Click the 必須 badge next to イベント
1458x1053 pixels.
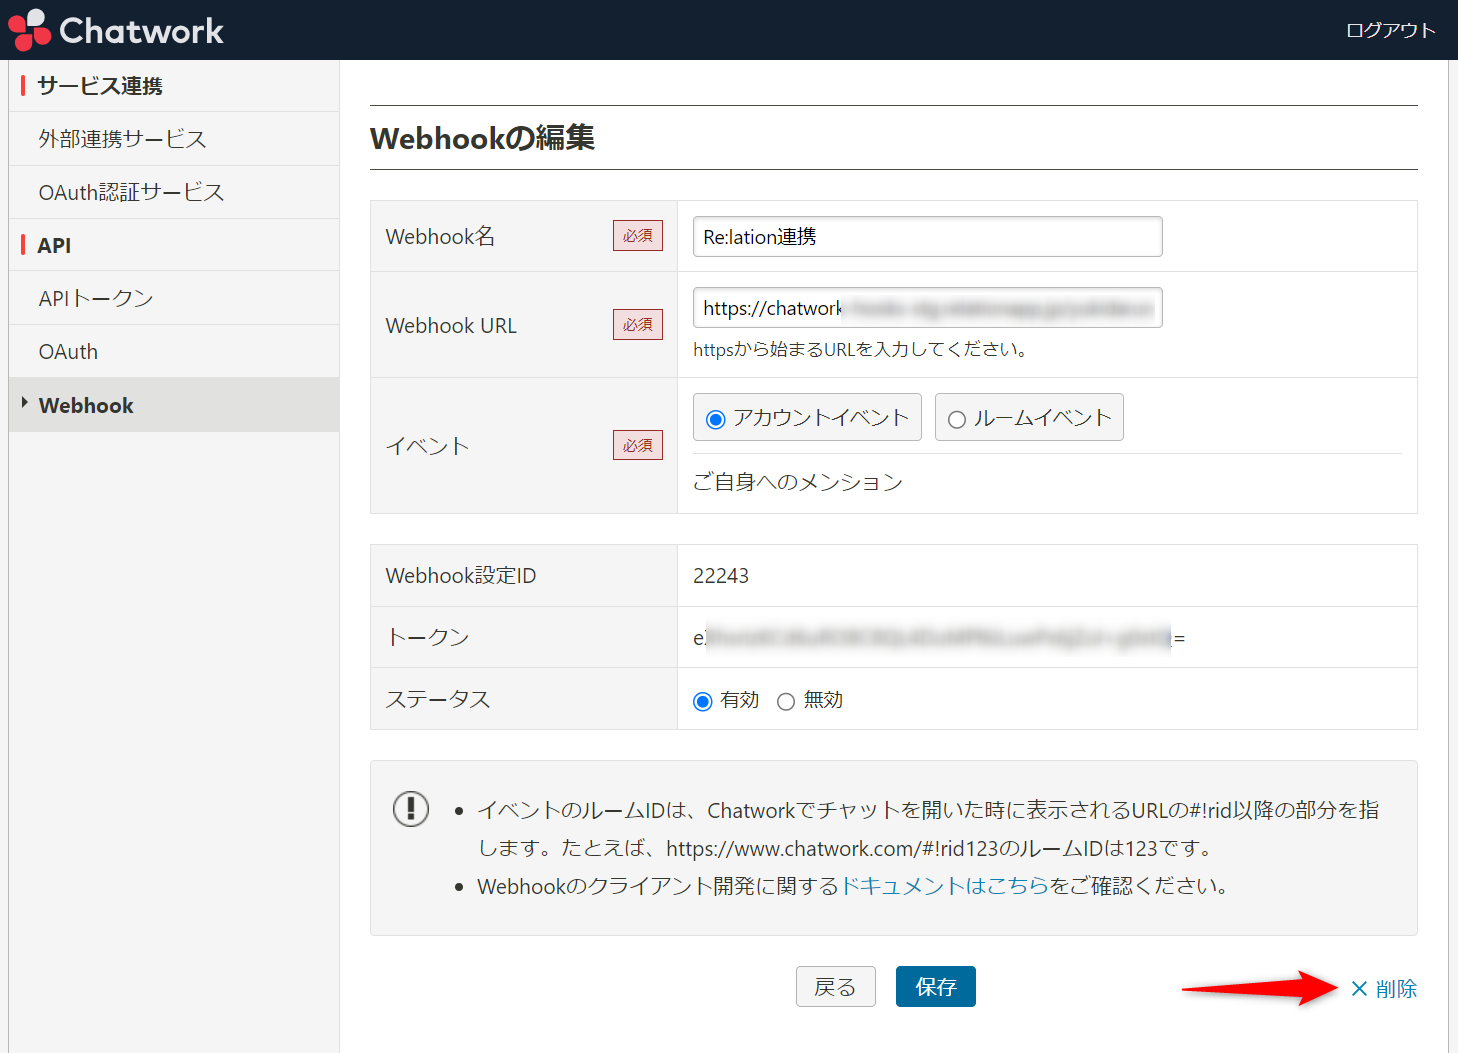click(638, 445)
